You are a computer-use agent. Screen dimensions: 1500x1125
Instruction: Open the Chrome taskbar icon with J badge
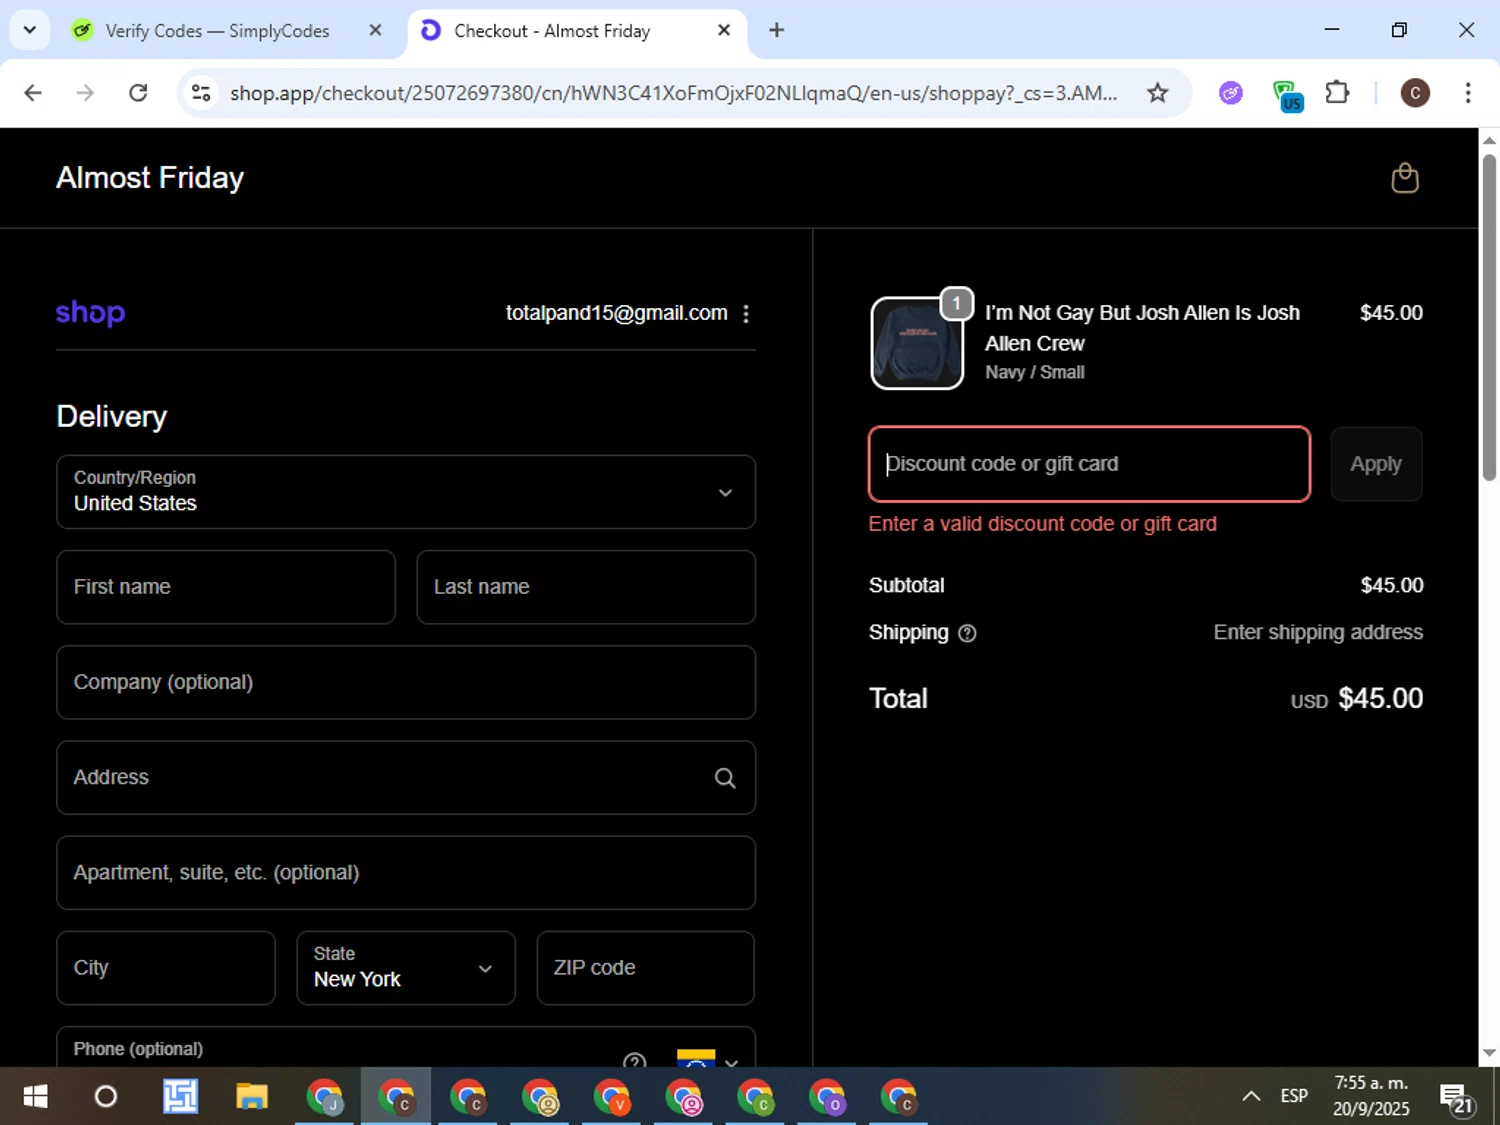(324, 1097)
